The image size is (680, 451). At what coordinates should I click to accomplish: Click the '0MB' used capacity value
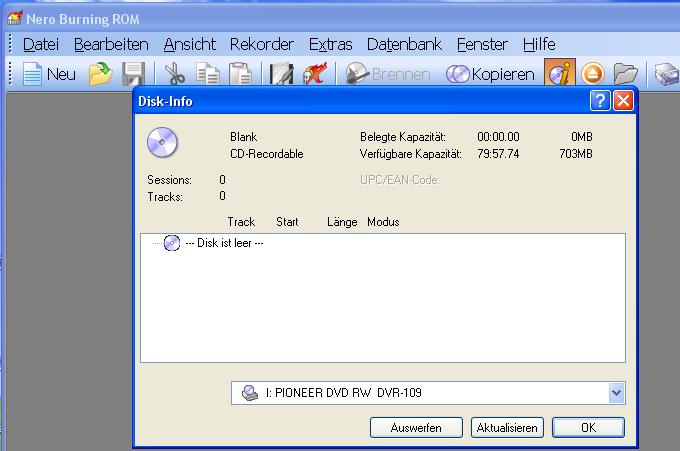(x=582, y=137)
